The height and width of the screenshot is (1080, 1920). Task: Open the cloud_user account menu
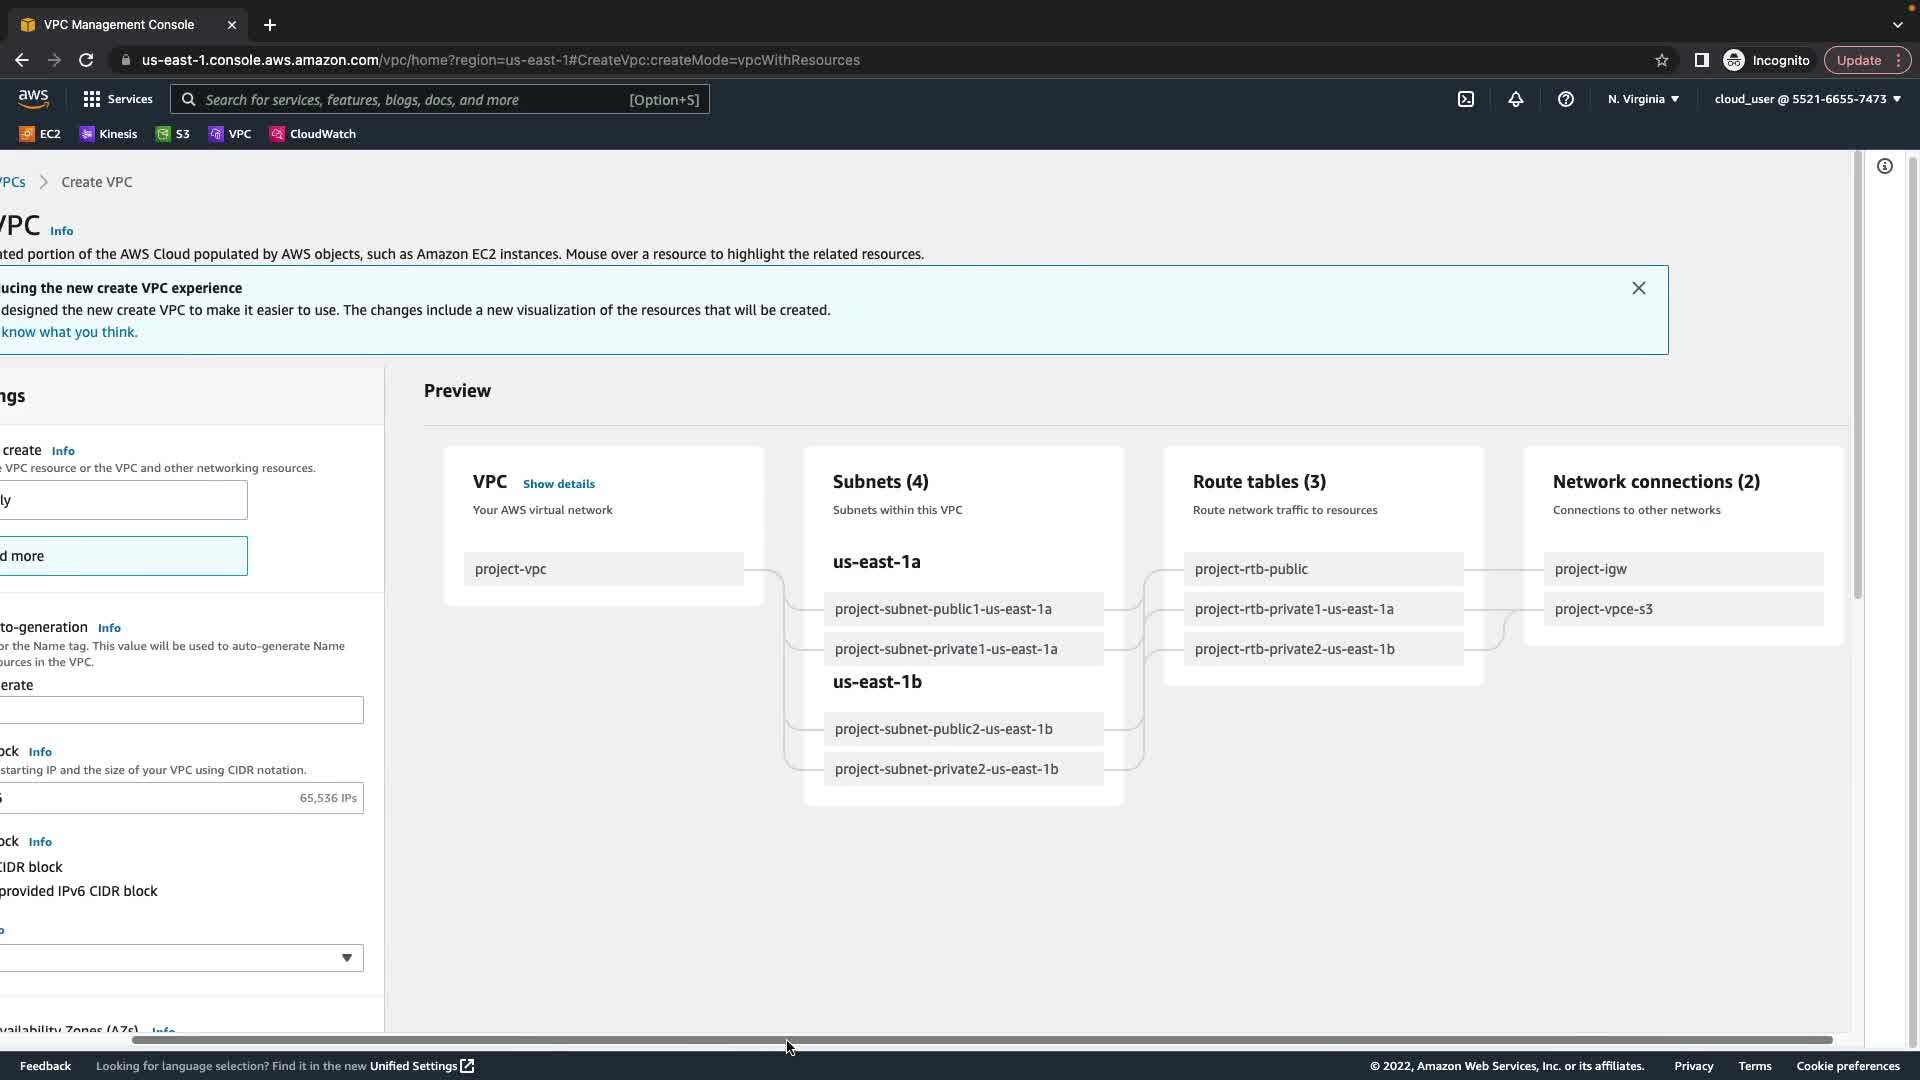click(1807, 99)
